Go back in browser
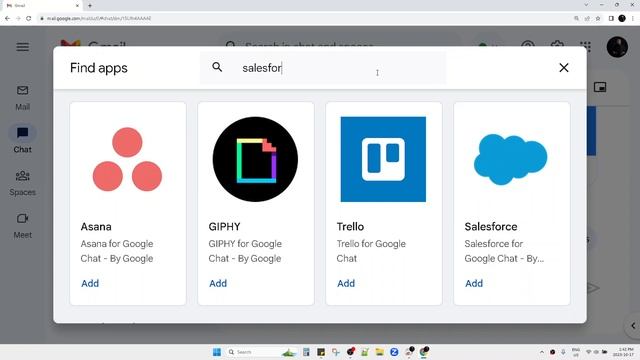Viewport: 640px width, 360px height. pyautogui.click(x=7, y=18)
